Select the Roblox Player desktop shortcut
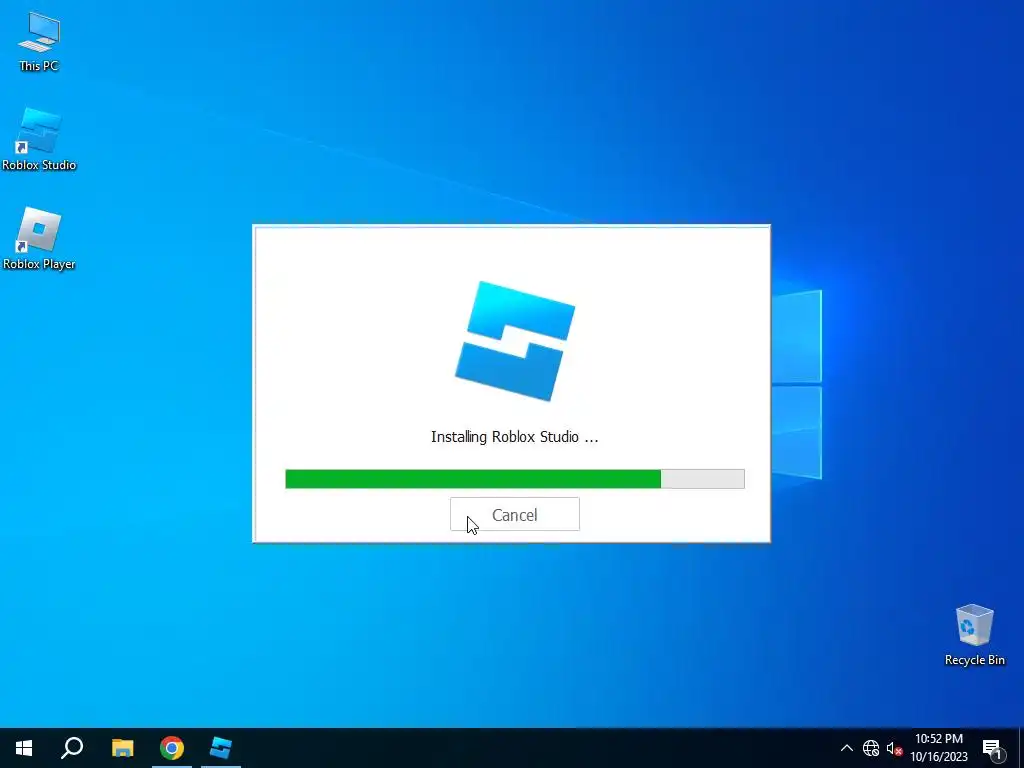Screen dimensions: 1024x768 point(39,239)
